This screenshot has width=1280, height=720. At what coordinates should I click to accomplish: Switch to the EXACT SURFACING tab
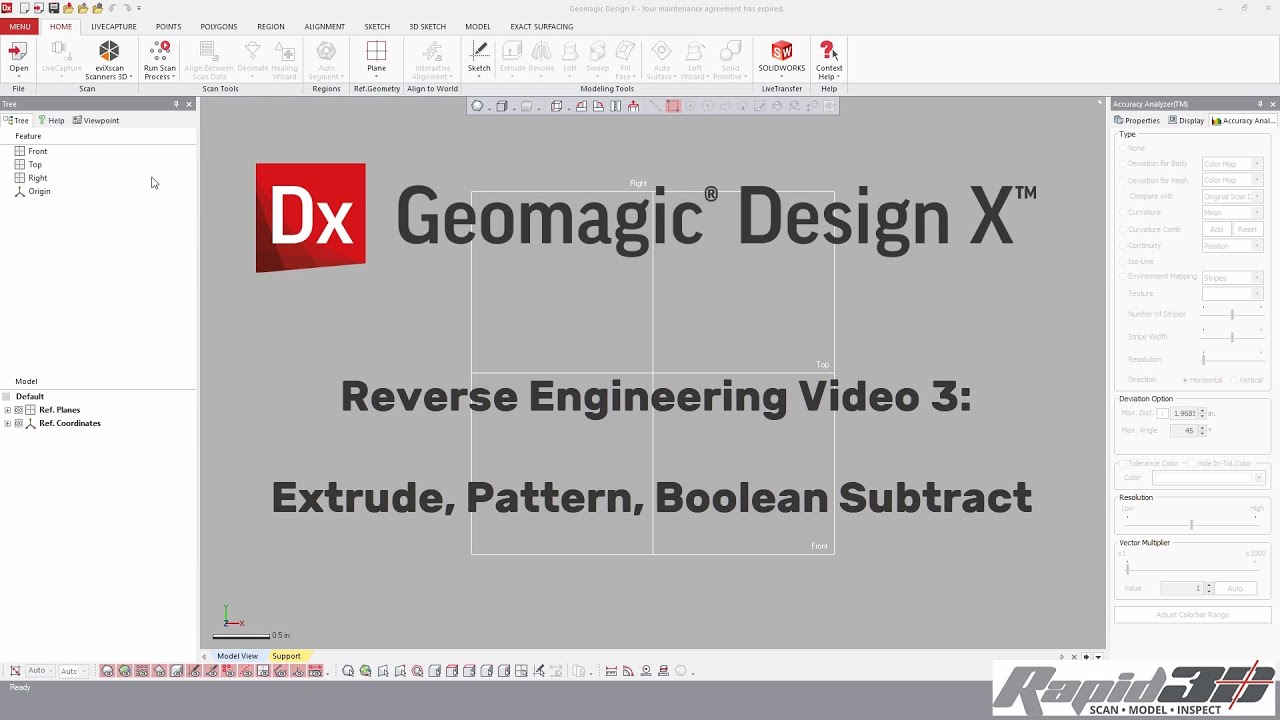541,27
